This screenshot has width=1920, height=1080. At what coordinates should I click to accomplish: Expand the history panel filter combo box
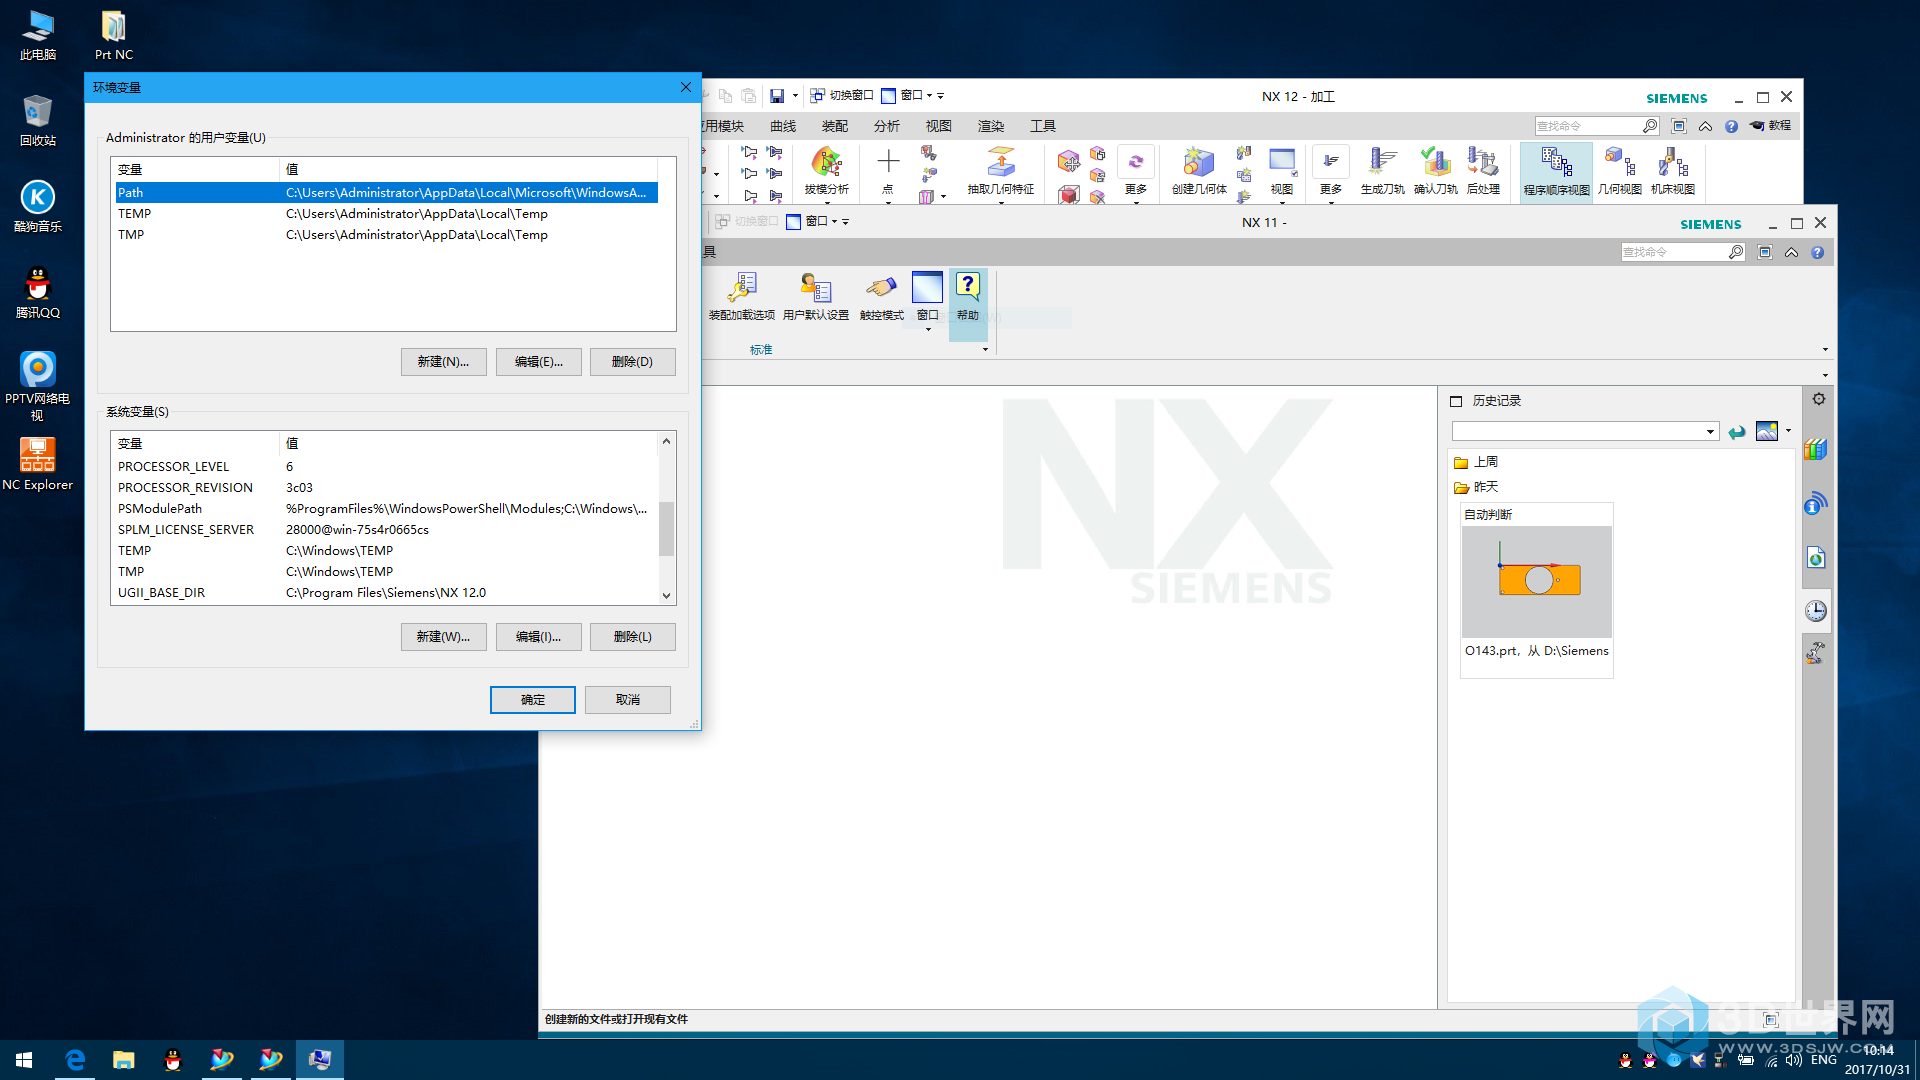click(1710, 432)
